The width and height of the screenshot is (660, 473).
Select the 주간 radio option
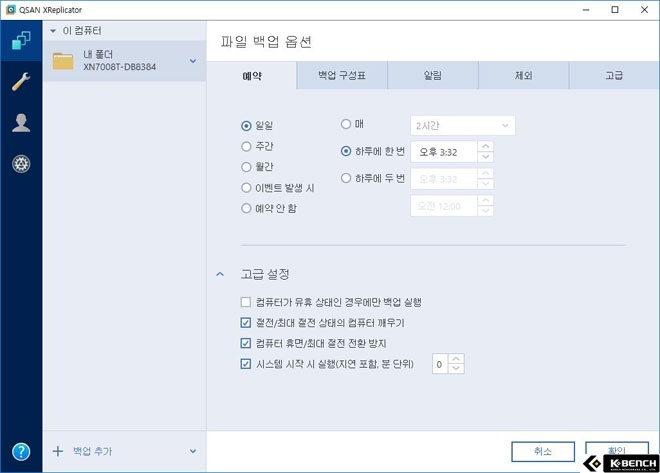pyautogui.click(x=246, y=146)
